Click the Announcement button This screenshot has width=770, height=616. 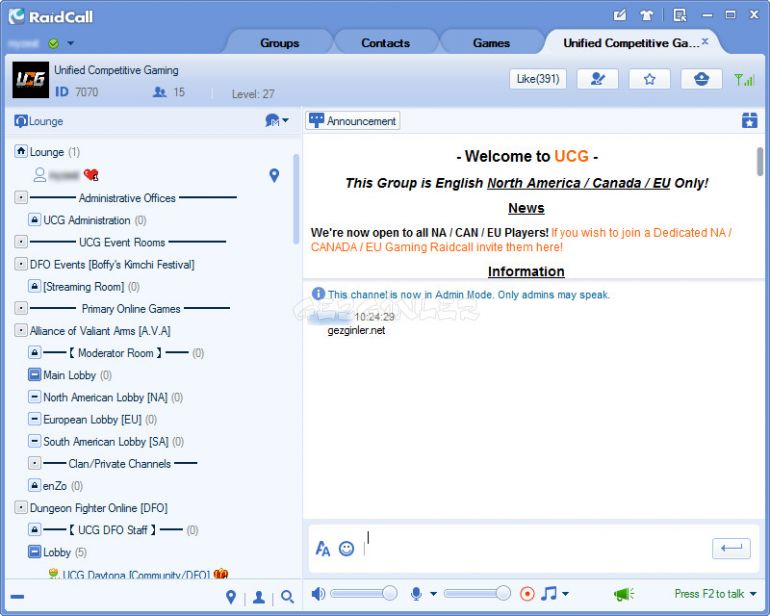click(x=352, y=120)
